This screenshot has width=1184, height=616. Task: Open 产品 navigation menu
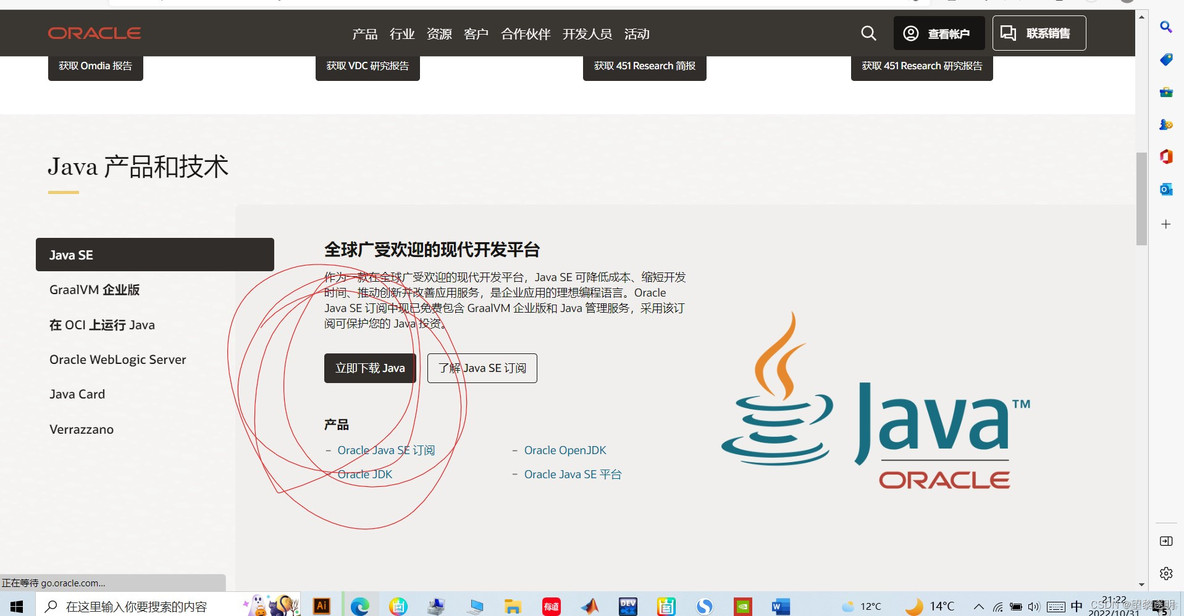pos(365,34)
